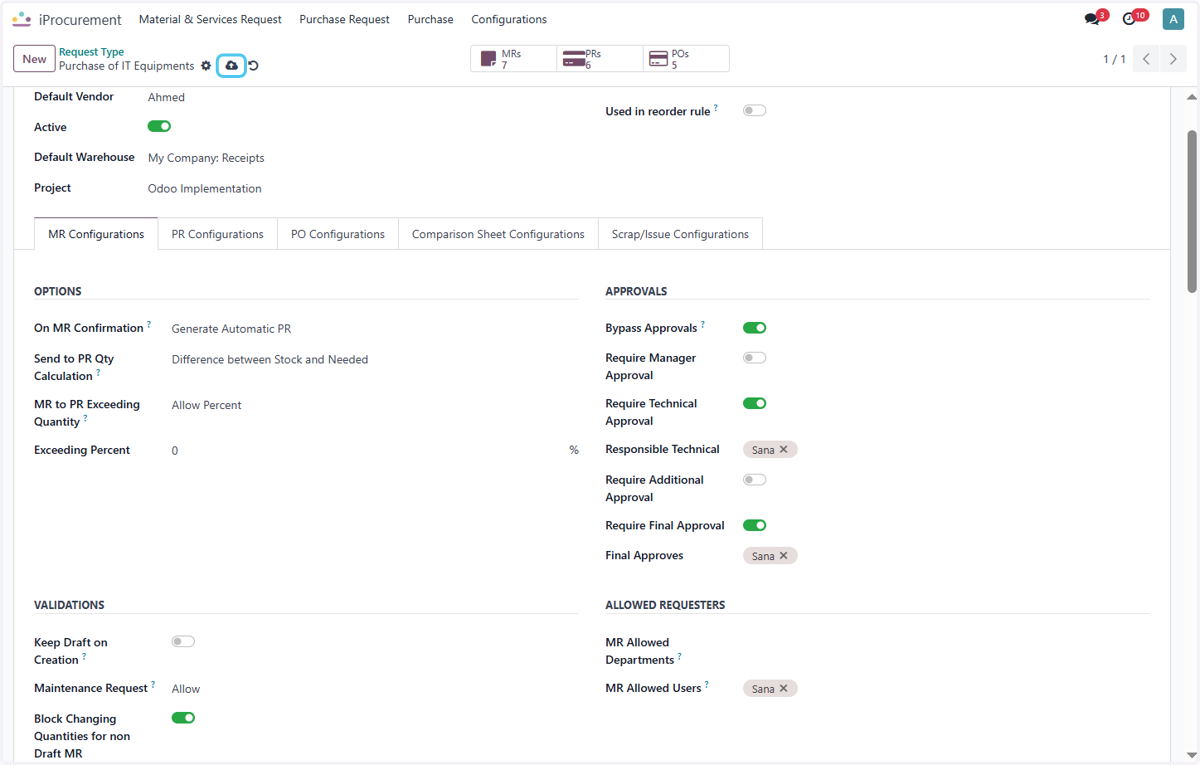Switch to MR Configurations tab
This screenshot has height=765, width=1200.
coord(96,234)
